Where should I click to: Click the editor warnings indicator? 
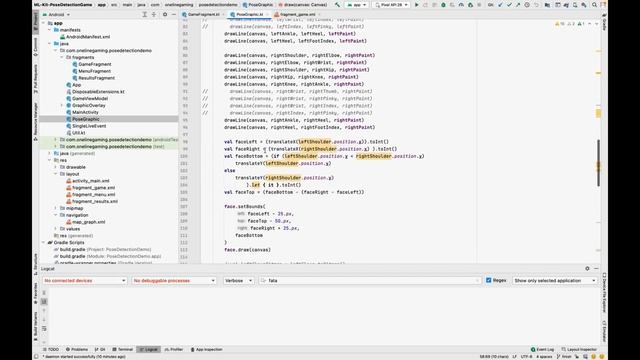coord(570,24)
